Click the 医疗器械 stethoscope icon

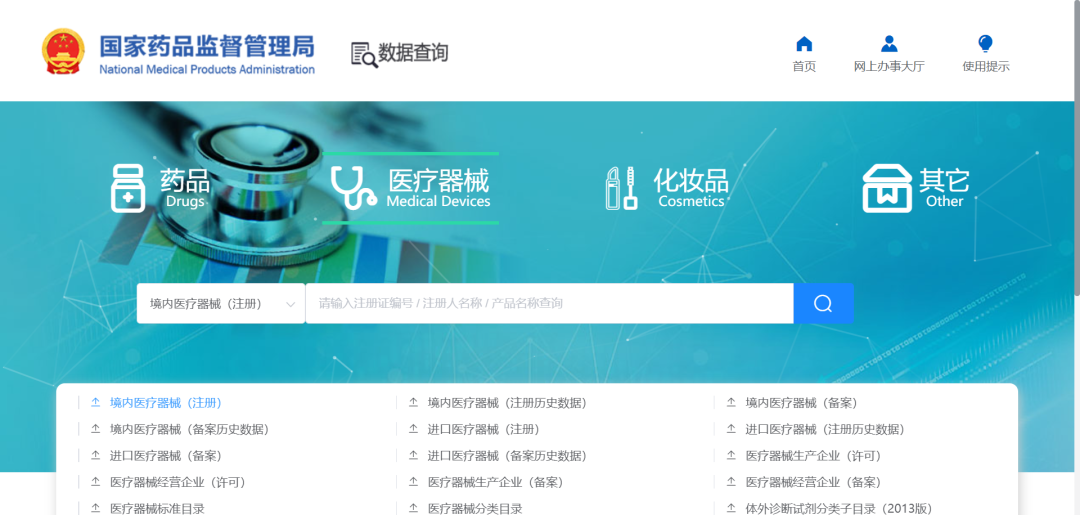(352, 188)
